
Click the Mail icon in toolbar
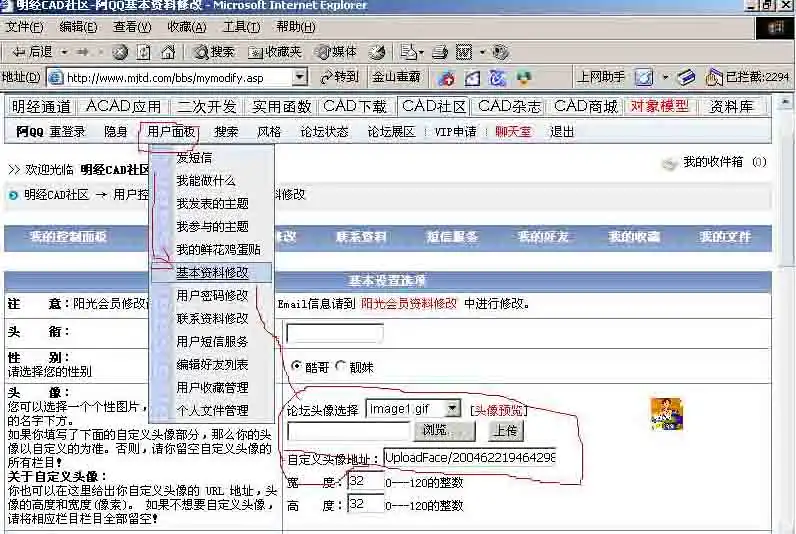tap(408, 52)
